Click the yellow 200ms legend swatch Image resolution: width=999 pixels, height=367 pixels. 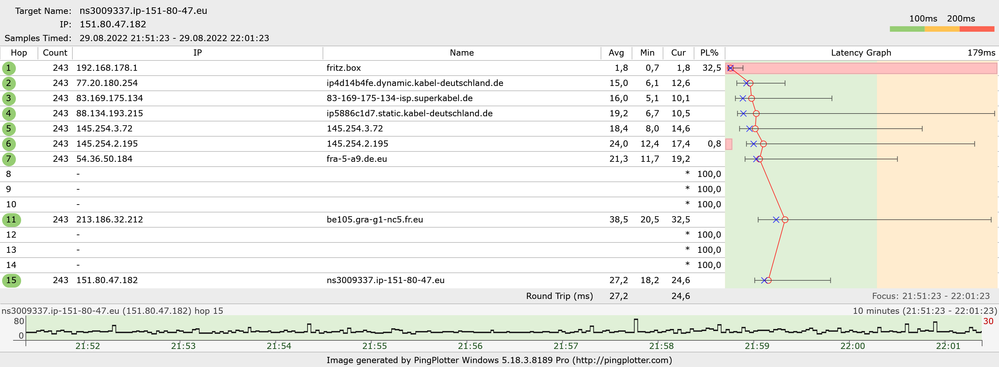point(942,29)
